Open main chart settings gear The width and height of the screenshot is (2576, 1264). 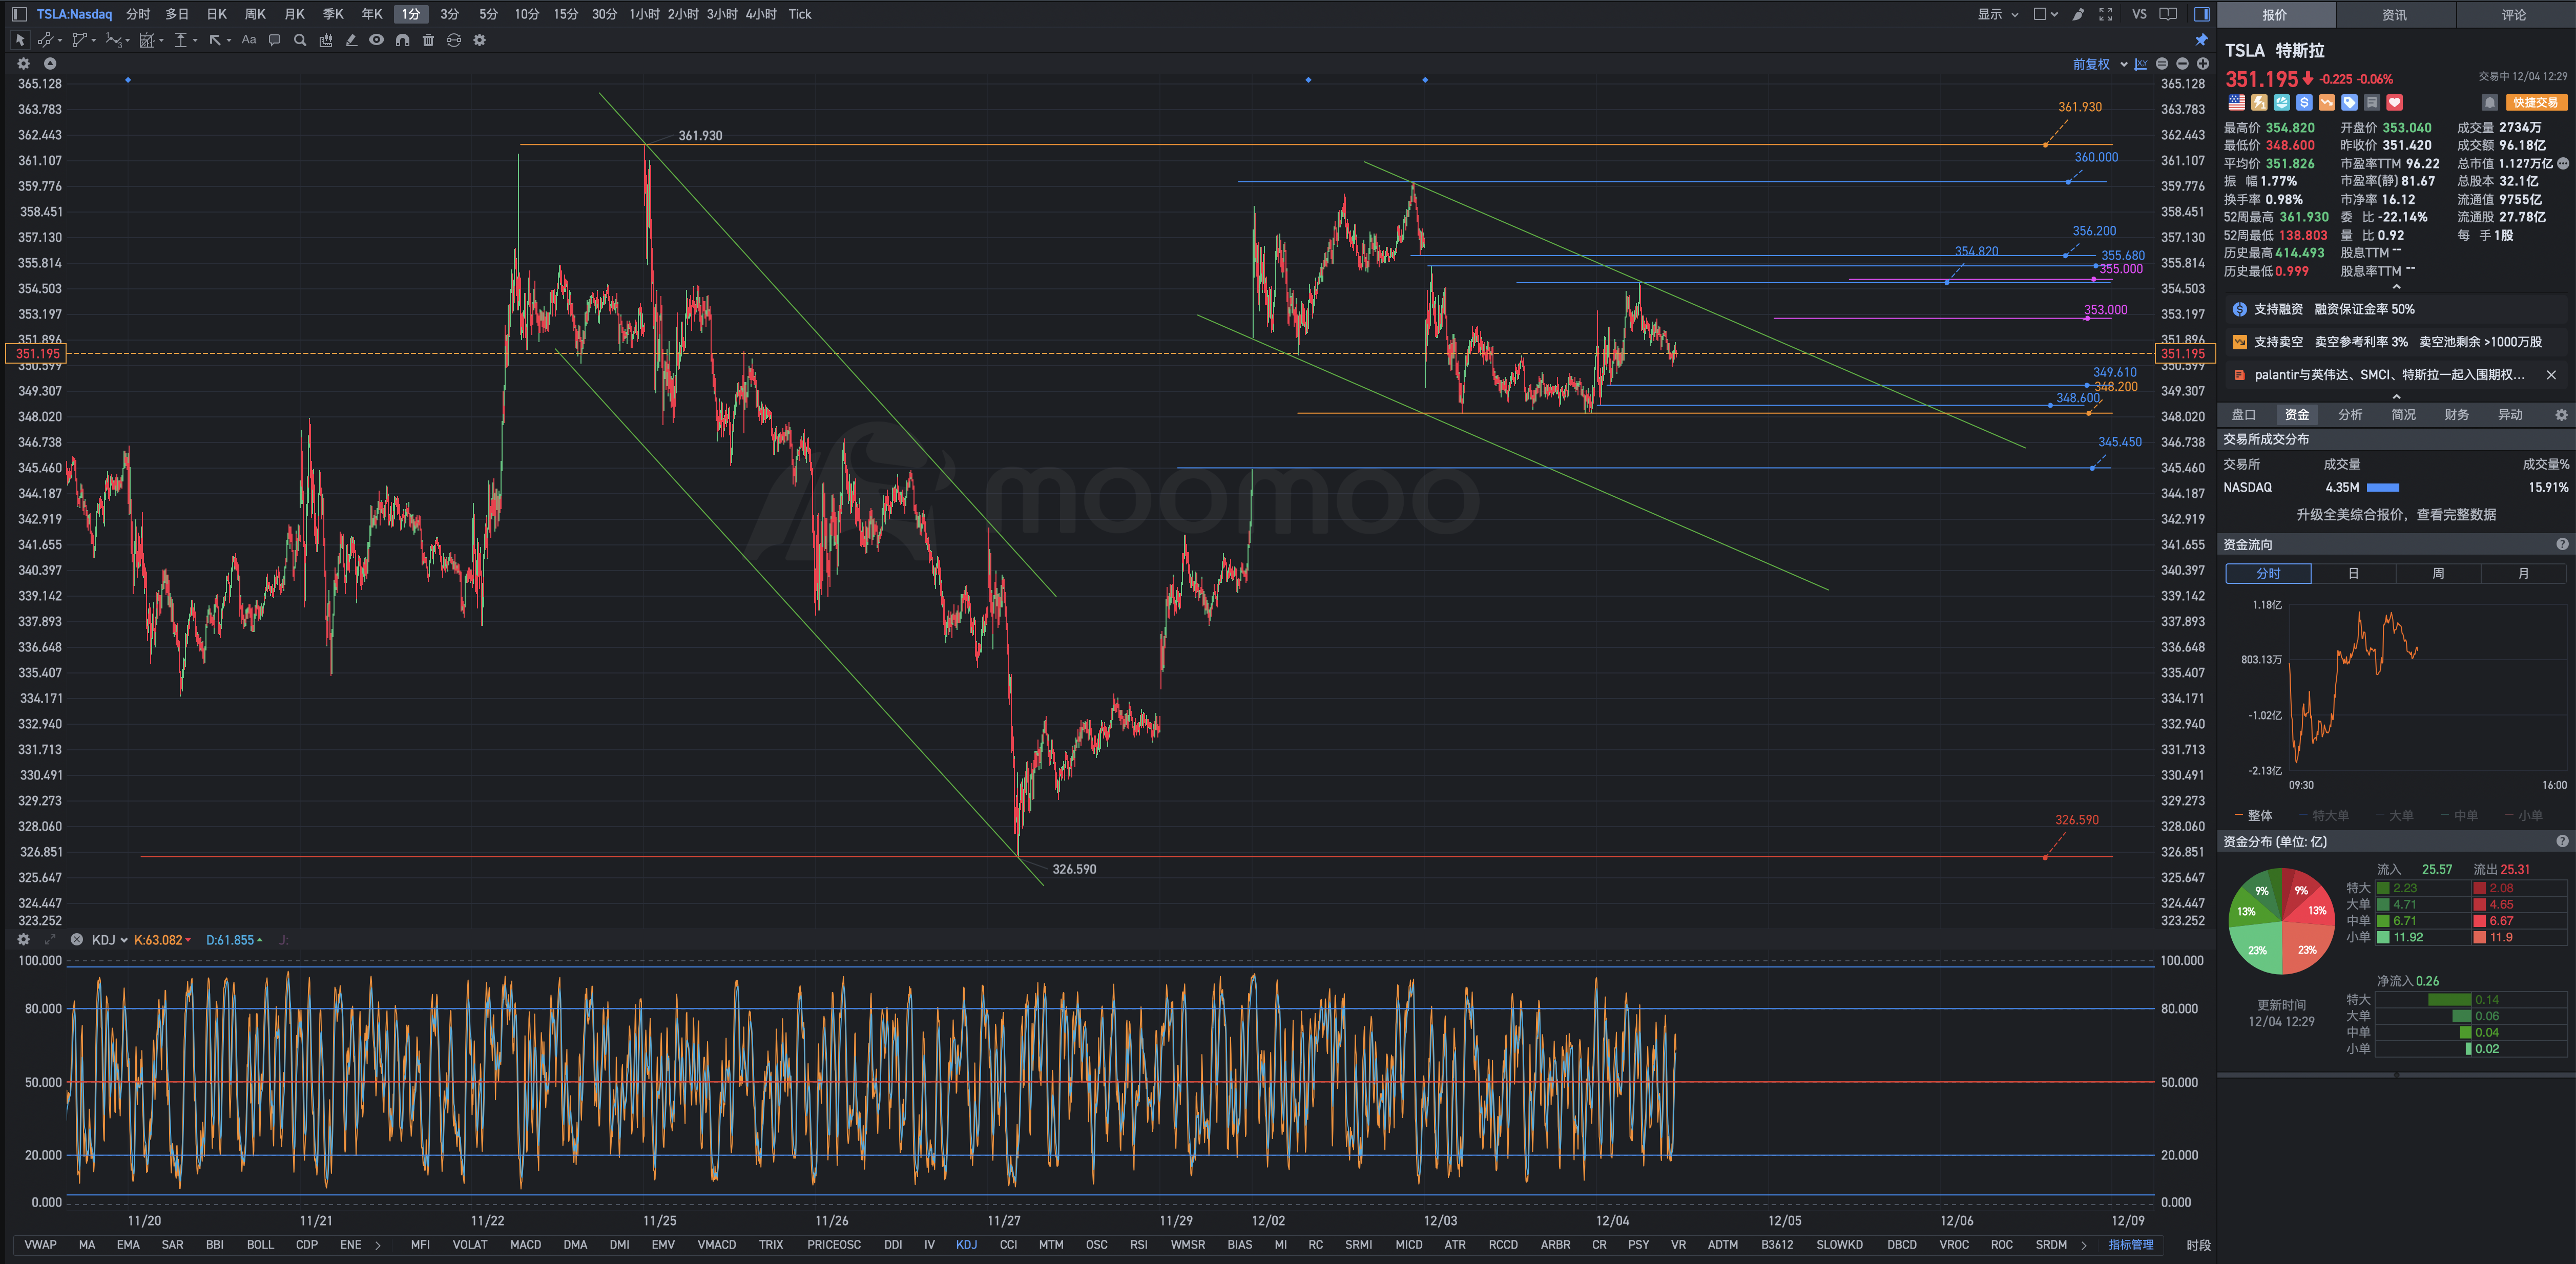pyautogui.click(x=24, y=63)
